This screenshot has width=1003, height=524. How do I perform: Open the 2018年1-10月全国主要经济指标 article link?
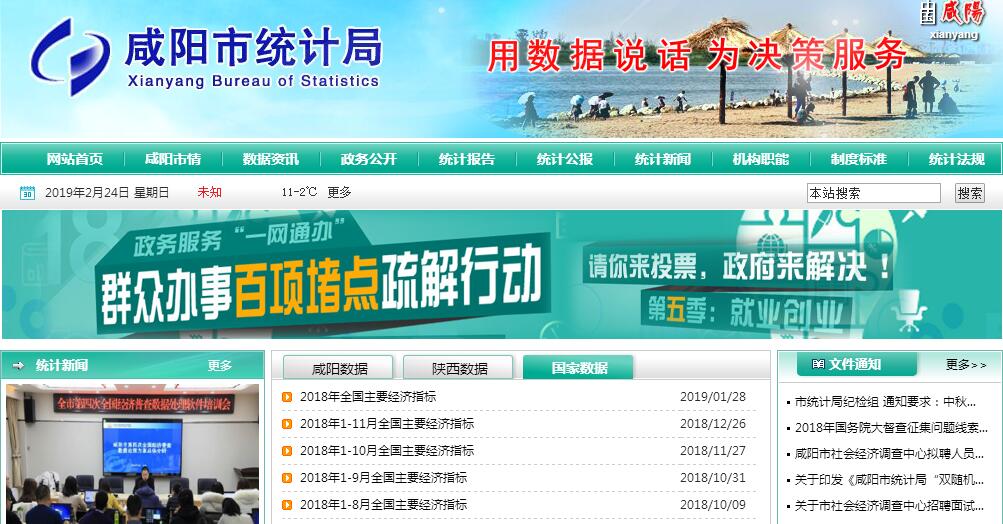386,451
